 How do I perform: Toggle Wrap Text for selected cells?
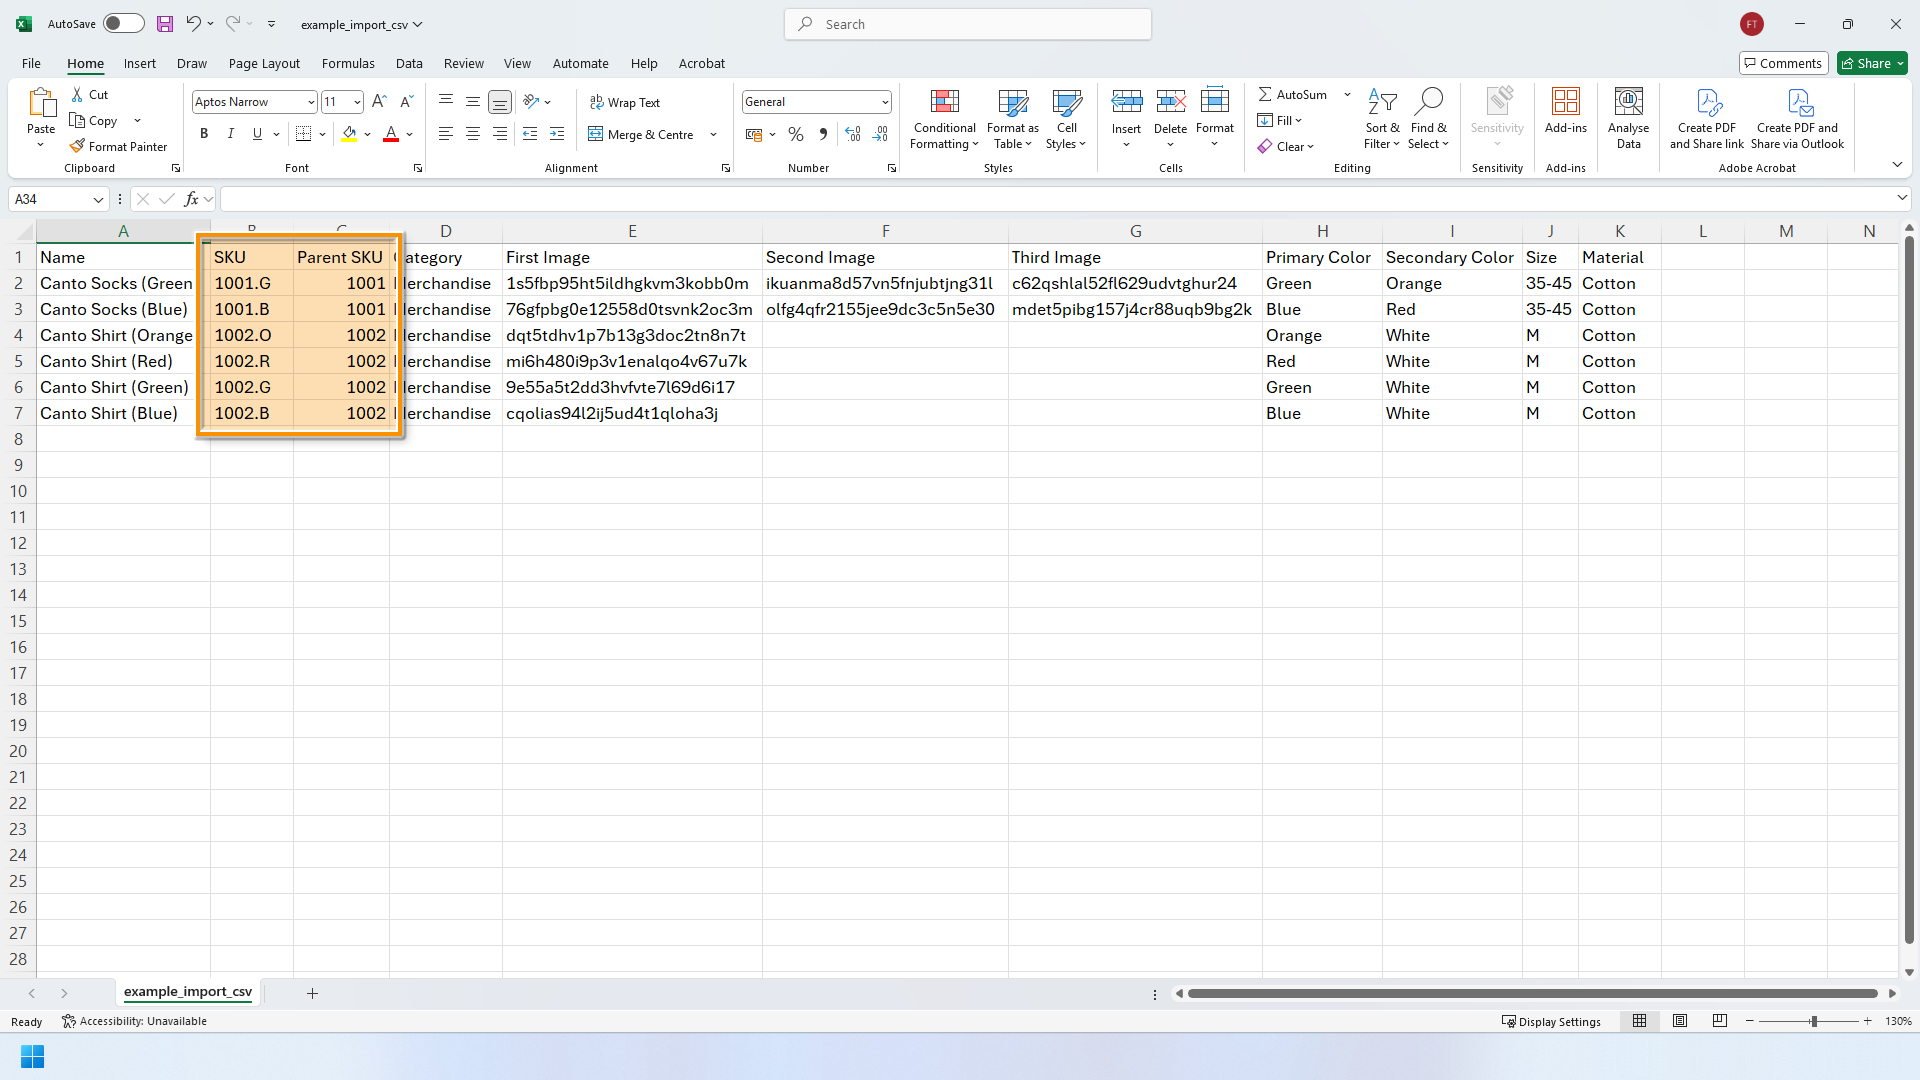pyautogui.click(x=625, y=102)
